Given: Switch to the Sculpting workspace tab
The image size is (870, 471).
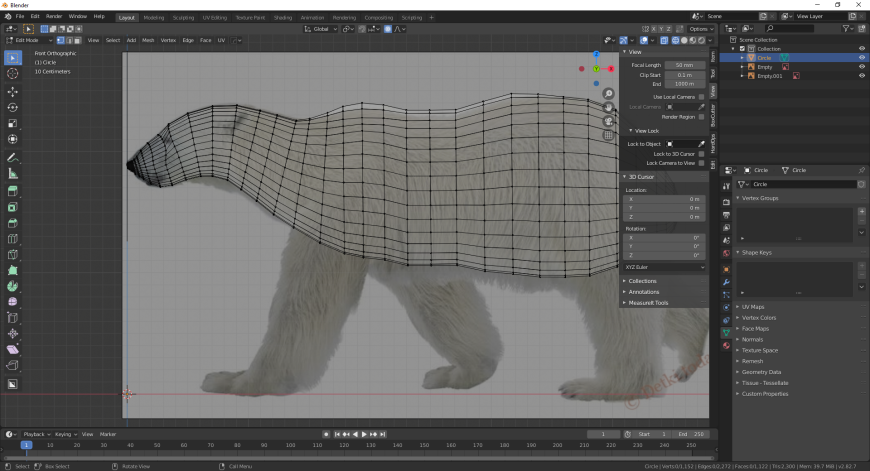Looking at the screenshot, I should [183, 17].
